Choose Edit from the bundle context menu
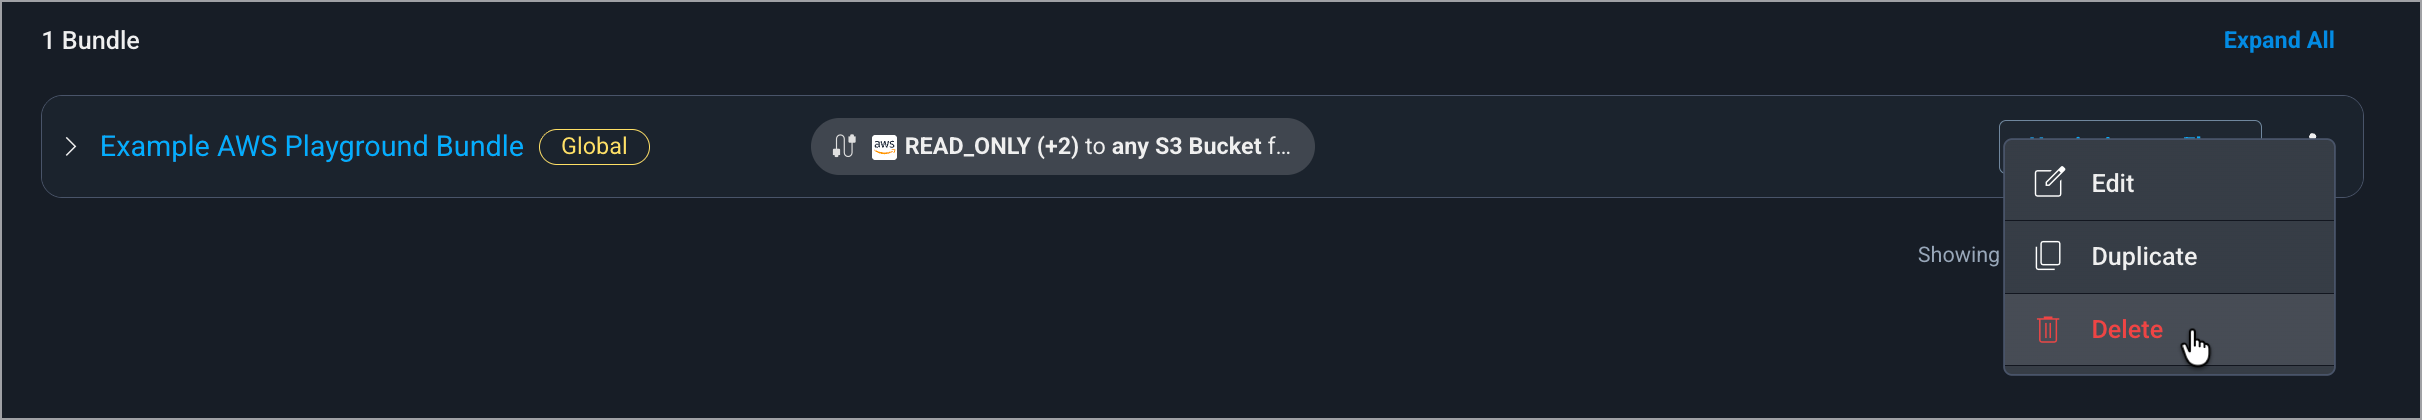 tap(2169, 183)
